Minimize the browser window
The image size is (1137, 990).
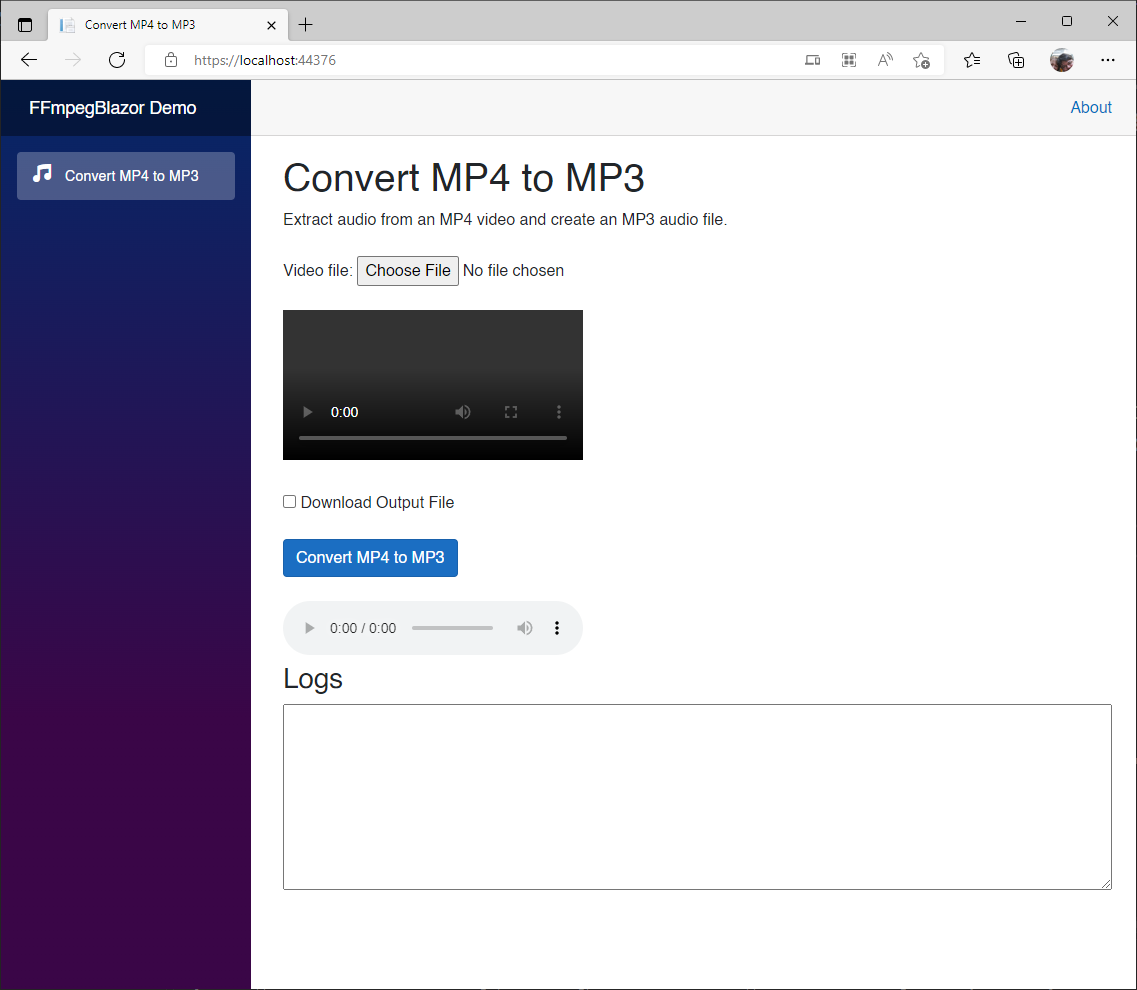click(x=1021, y=21)
